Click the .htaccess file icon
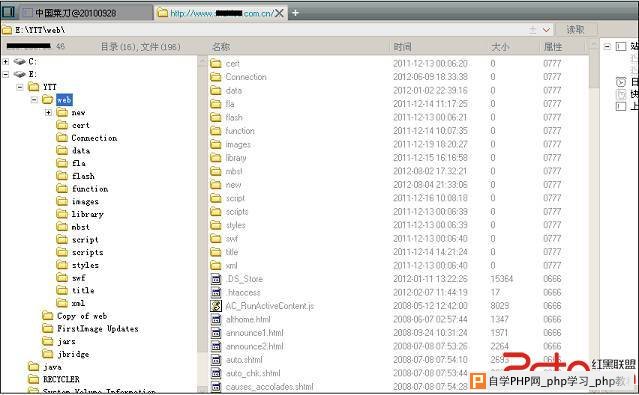The width and height of the screenshot is (639, 395). click(x=216, y=292)
